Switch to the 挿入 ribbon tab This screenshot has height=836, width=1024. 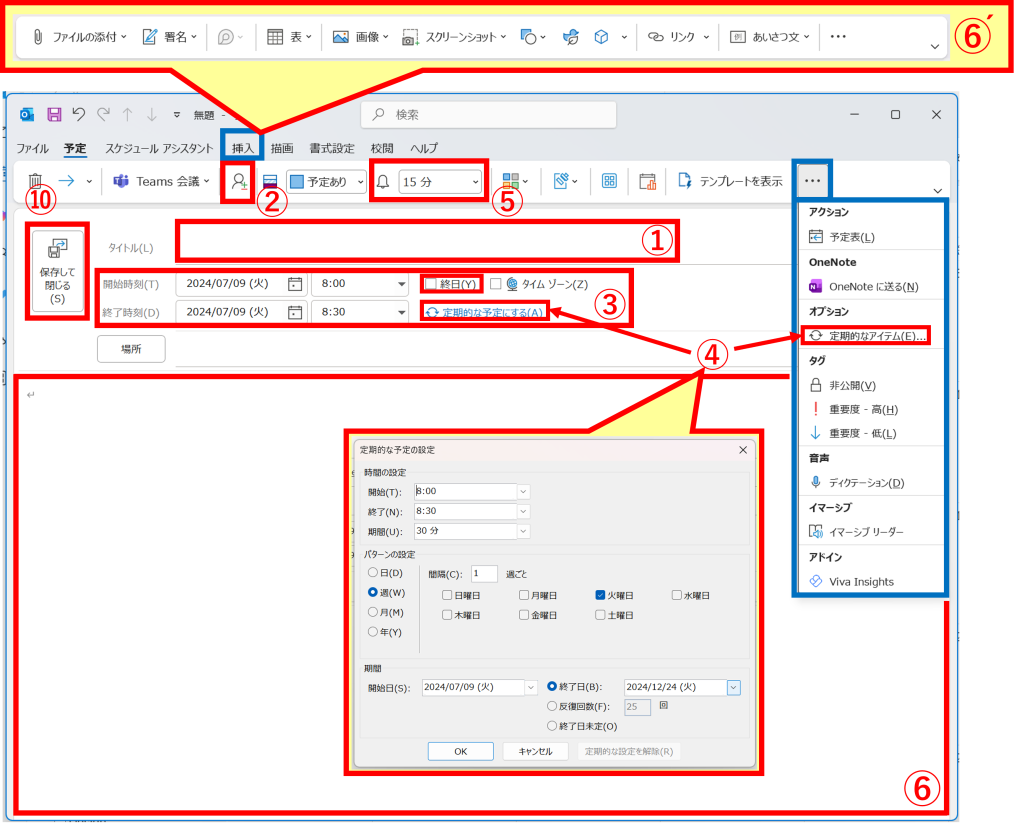pyautogui.click(x=243, y=148)
